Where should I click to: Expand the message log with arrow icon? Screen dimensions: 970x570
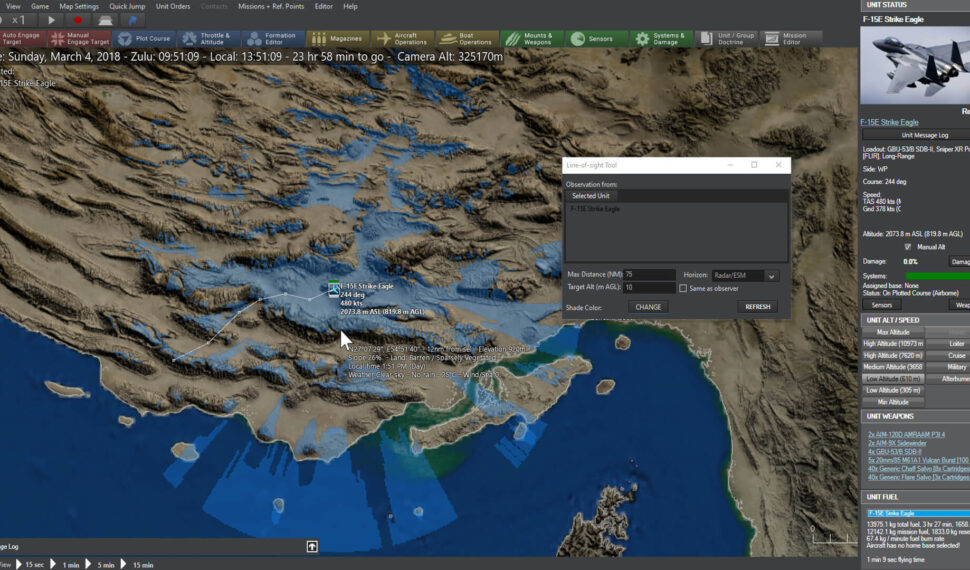(312, 546)
